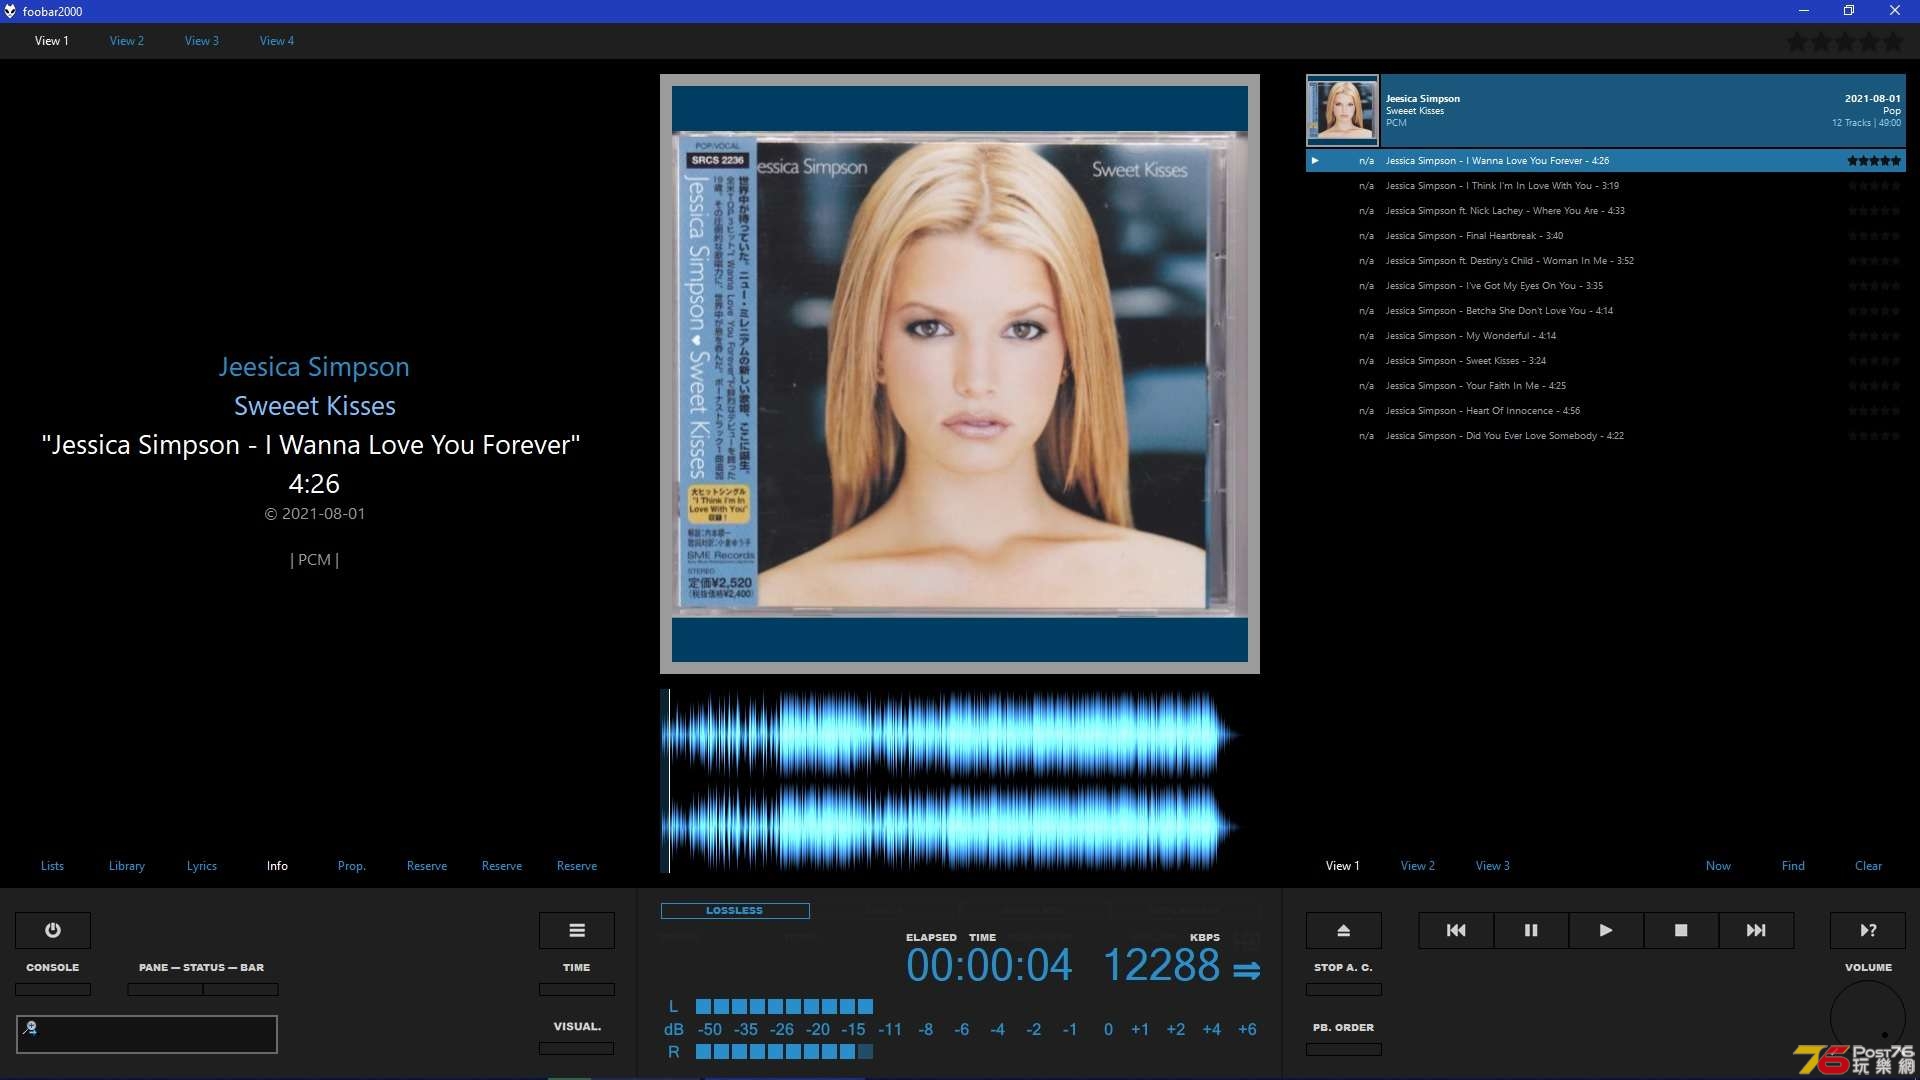Screen dimensions: 1920x1080
Task: Select track Final Heartbreak
Action: [1606, 235]
